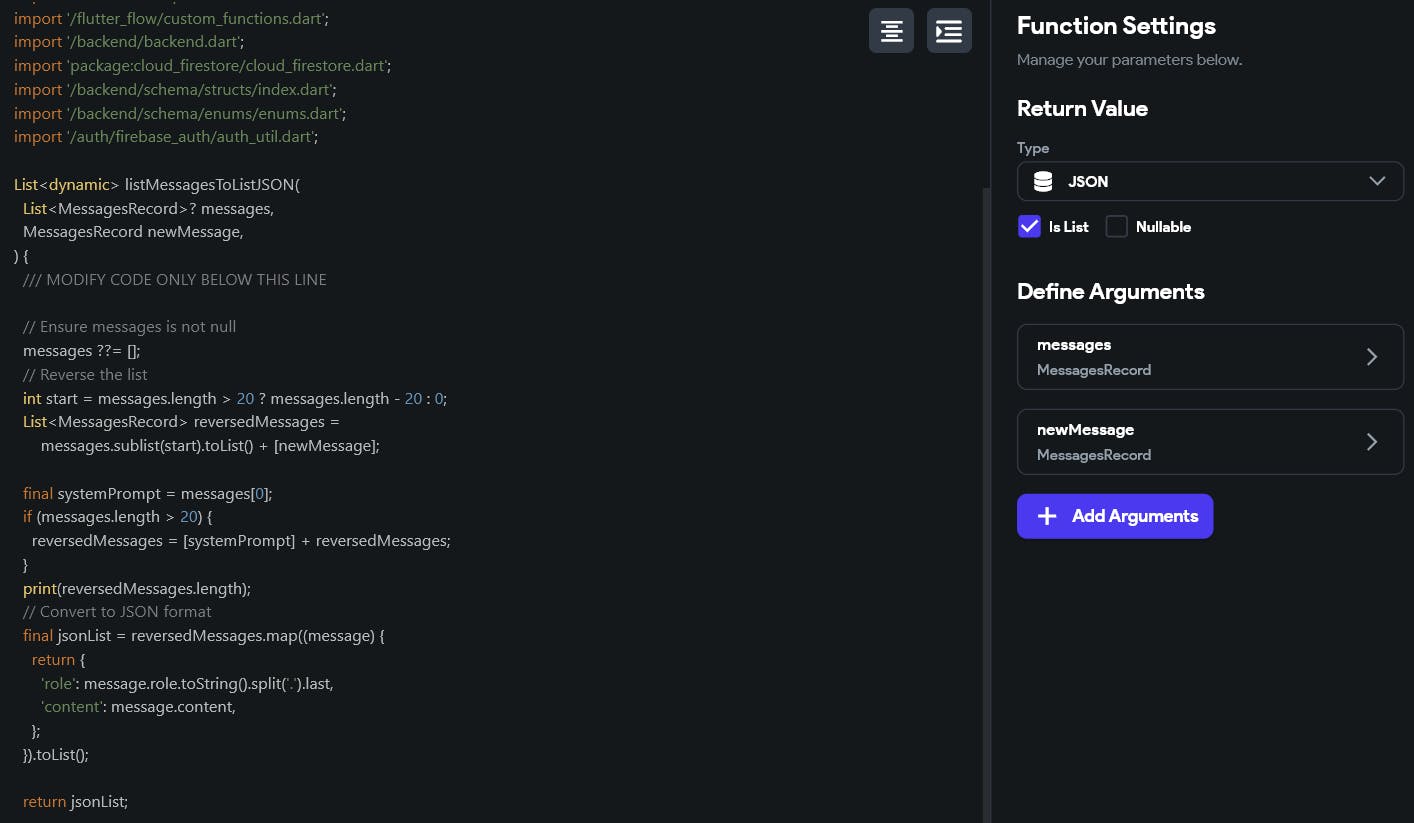Toggle the Is List checkbox
The height and width of the screenshot is (823, 1414).
click(1029, 227)
